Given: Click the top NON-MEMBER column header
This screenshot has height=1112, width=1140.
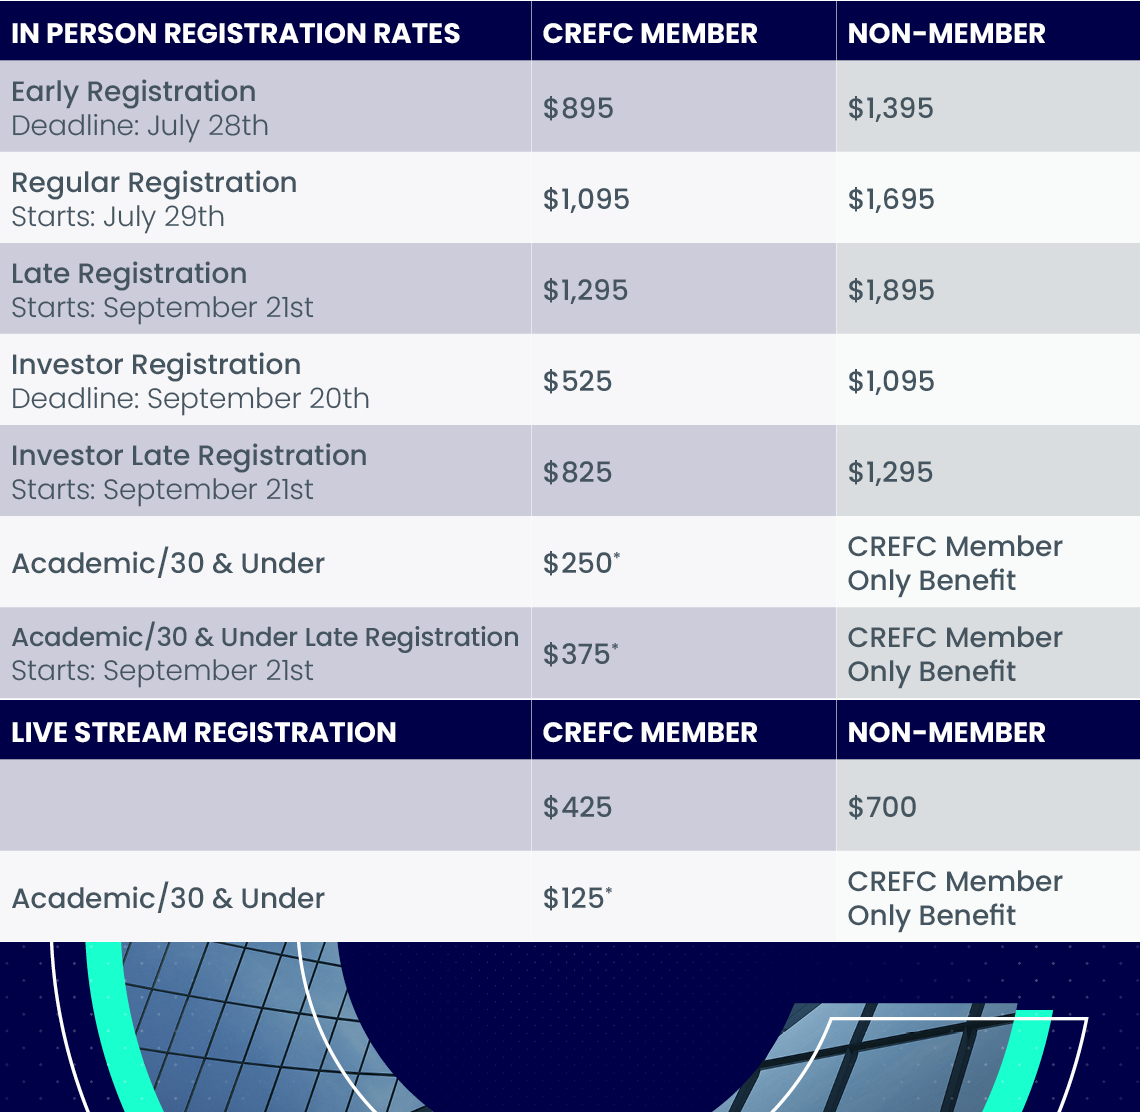Looking at the screenshot, I should [947, 33].
